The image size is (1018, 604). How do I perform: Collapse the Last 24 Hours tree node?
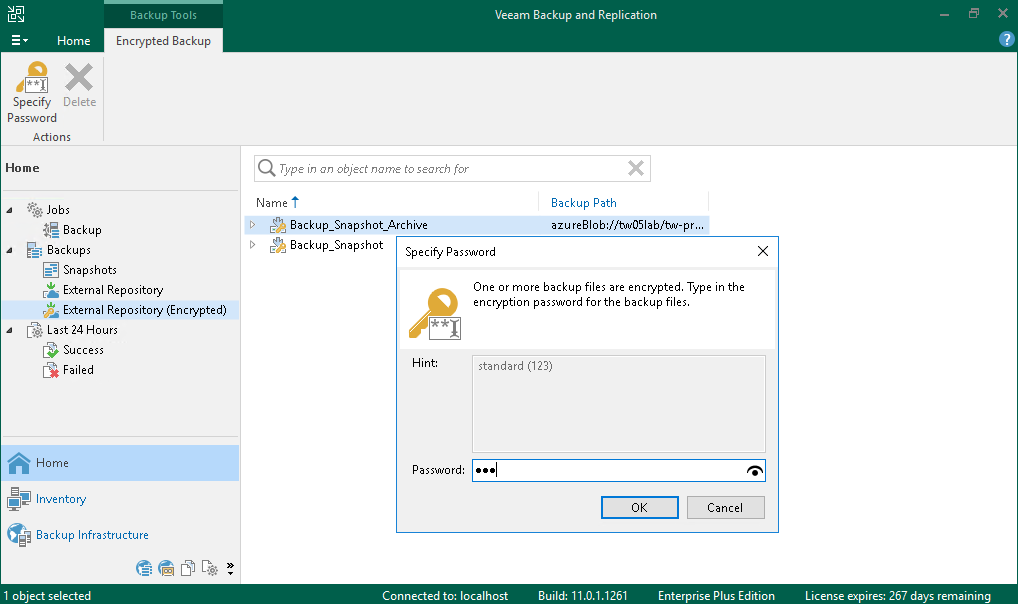(x=9, y=330)
